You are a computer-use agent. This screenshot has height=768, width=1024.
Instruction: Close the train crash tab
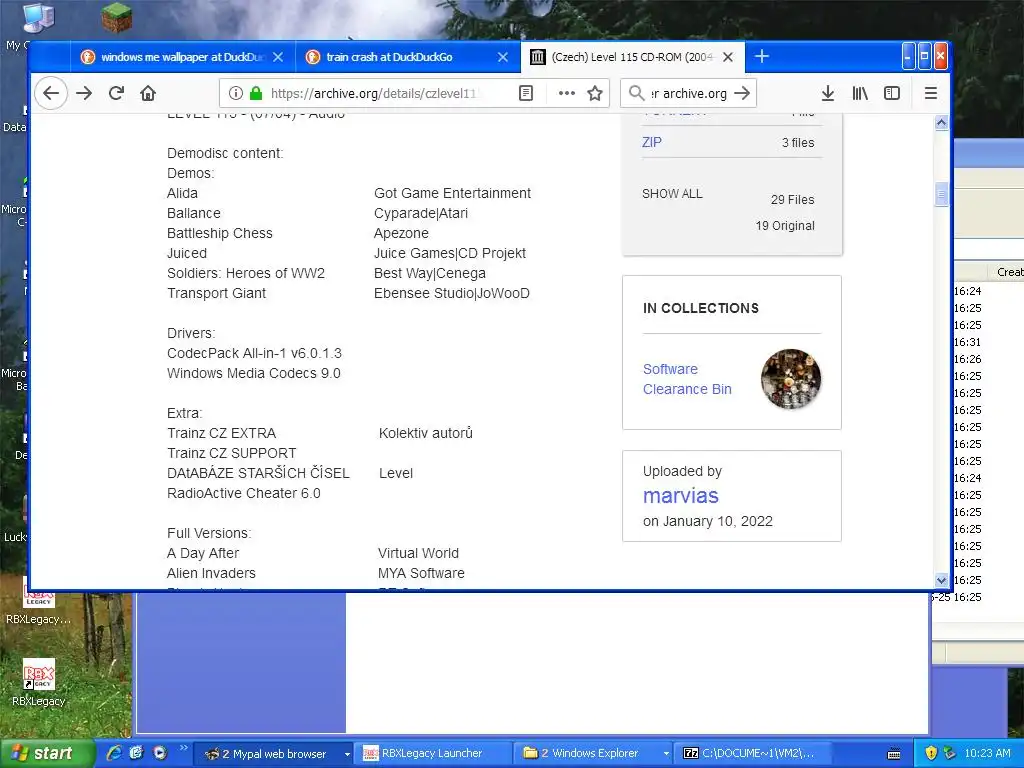point(503,57)
